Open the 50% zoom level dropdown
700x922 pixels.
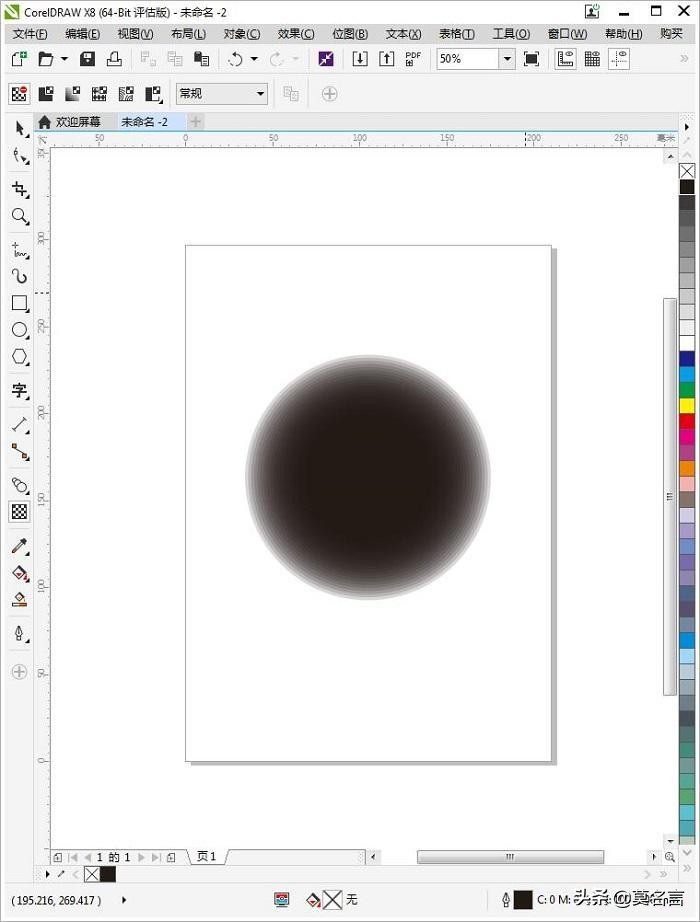506,59
